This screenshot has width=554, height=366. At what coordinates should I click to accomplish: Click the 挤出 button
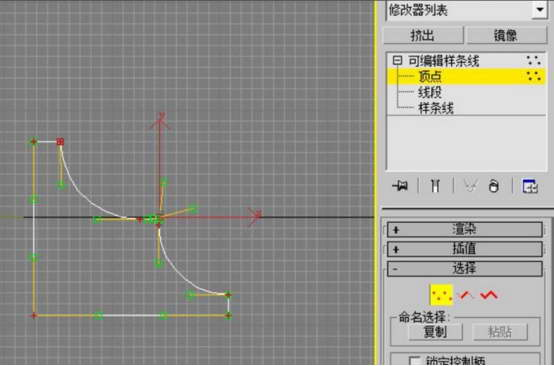(423, 35)
